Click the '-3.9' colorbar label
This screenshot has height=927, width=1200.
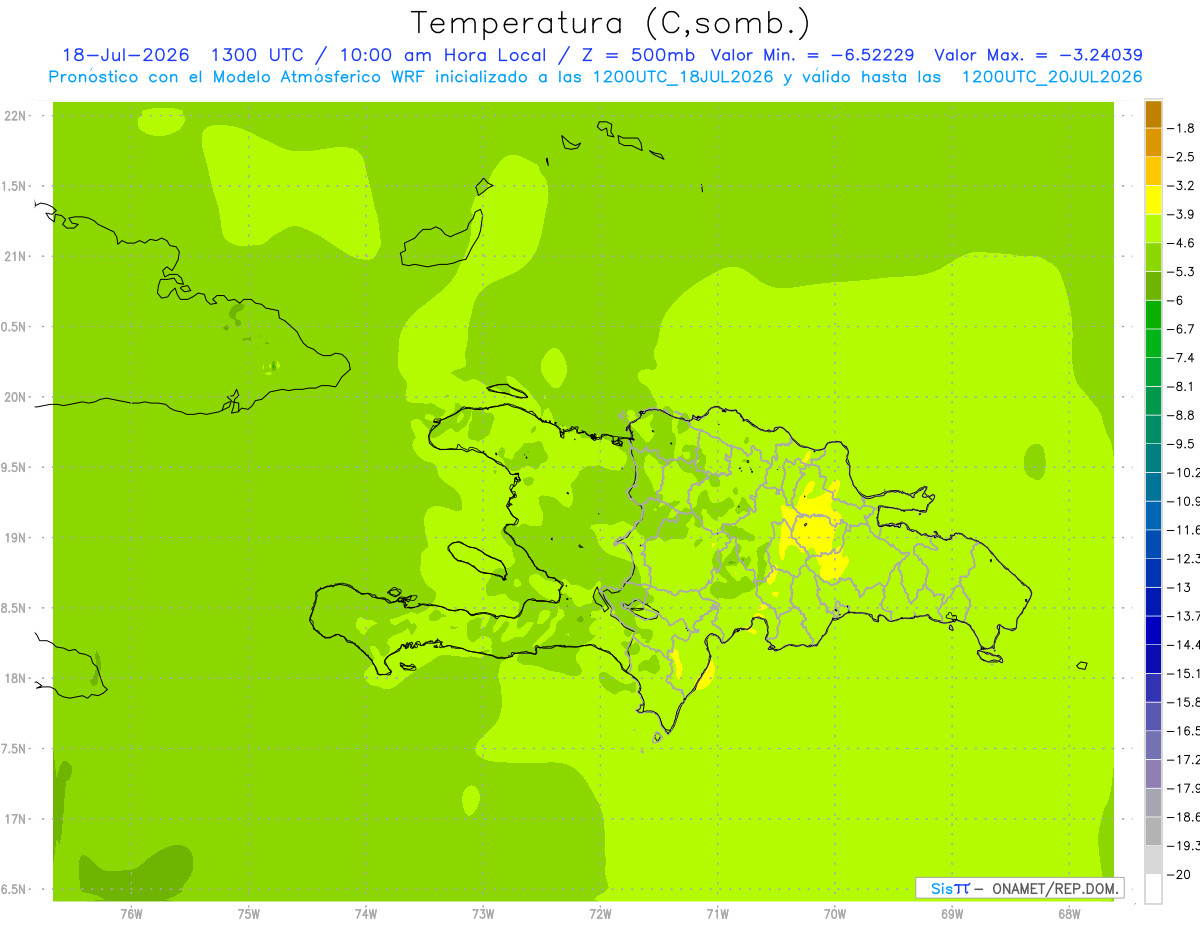(1181, 214)
